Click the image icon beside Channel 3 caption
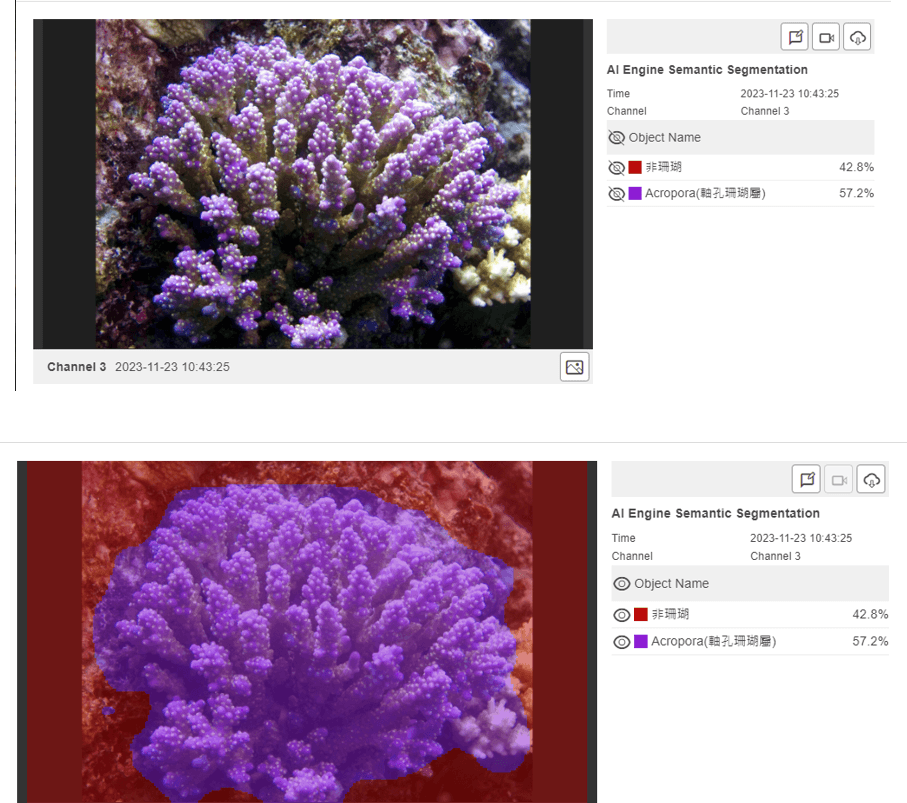 click(574, 367)
